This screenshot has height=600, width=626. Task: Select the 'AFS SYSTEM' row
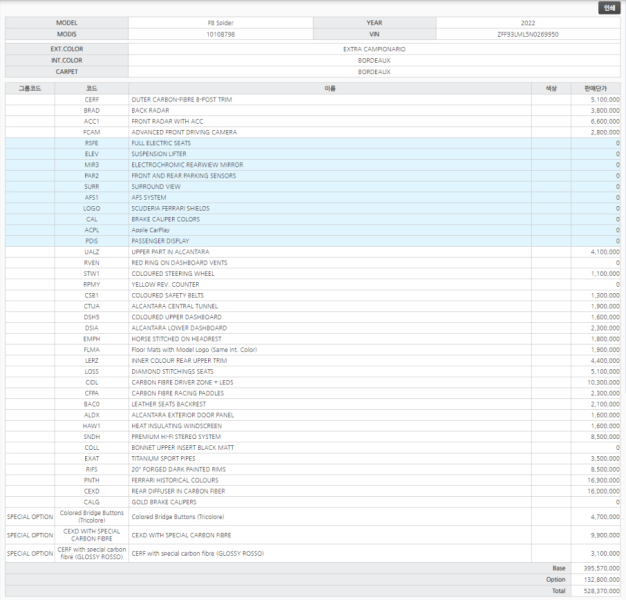point(149,198)
